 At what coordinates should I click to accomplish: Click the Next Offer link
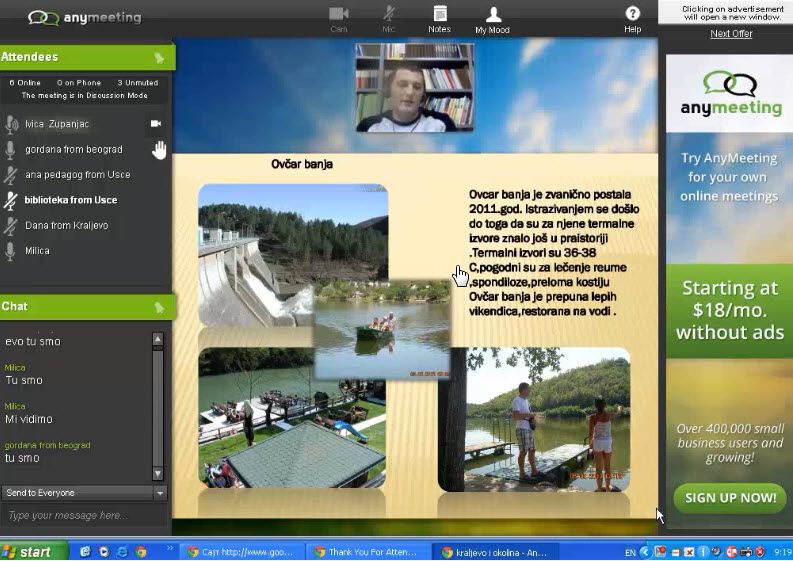(x=731, y=34)
